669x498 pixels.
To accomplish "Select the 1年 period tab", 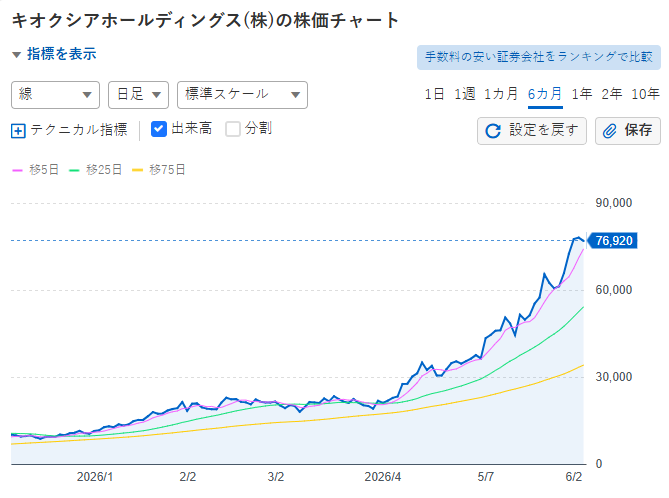I will point(582,94).
